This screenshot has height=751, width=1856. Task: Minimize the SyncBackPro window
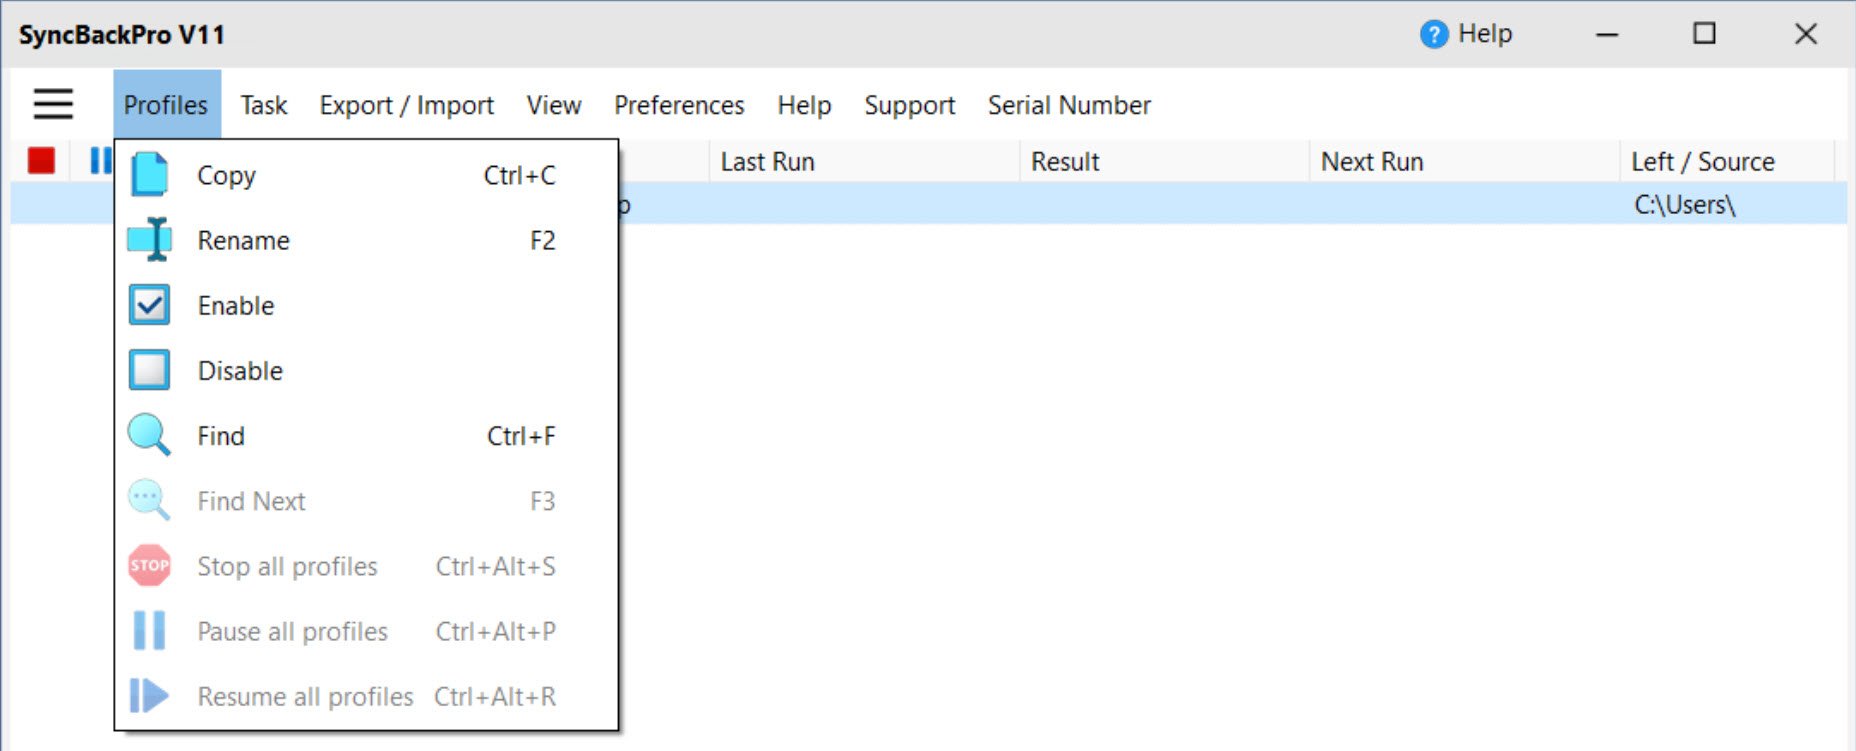(x=1607, y=34)
